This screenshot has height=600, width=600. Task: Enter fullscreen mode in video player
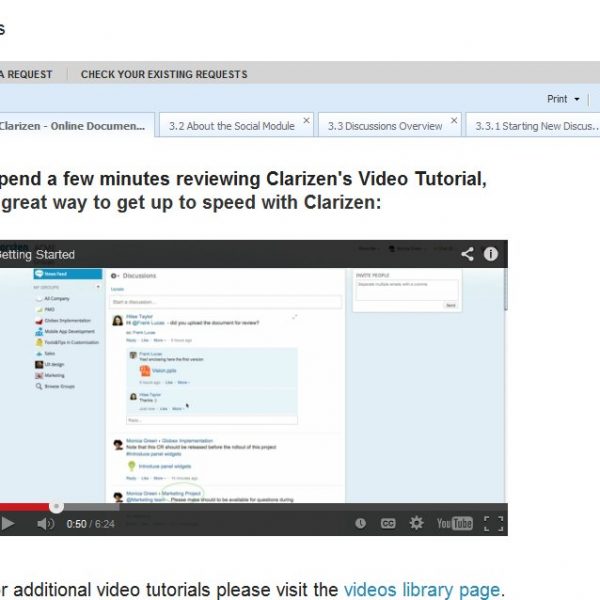click(494, 523)
